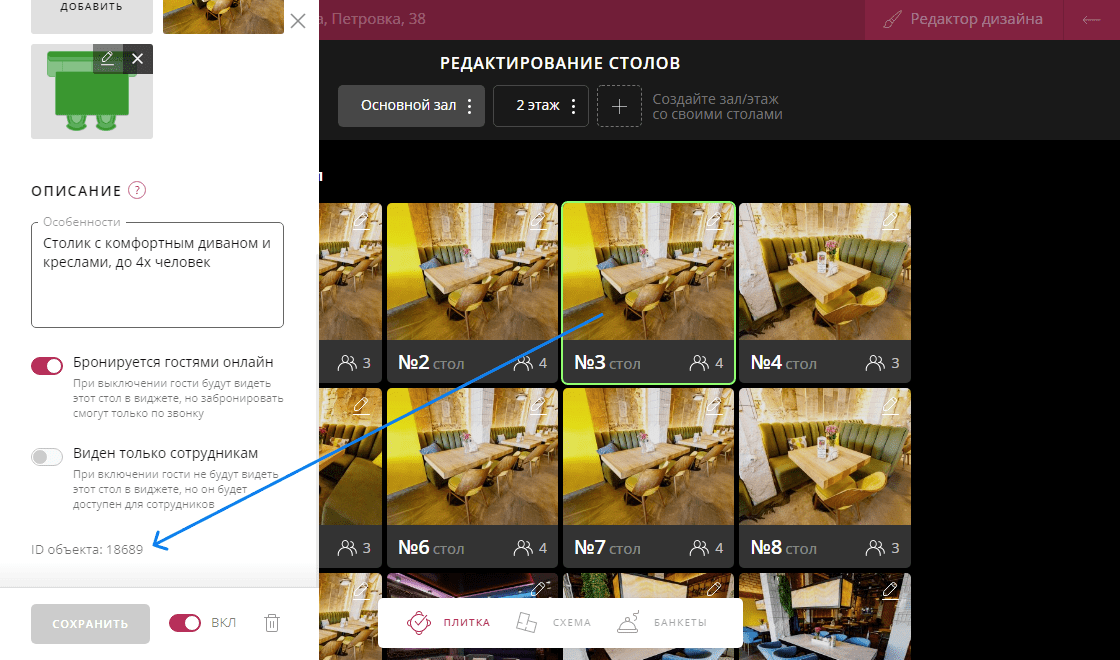
Task: Switch to the Схема view tab
Action: (x=553, y=622)
